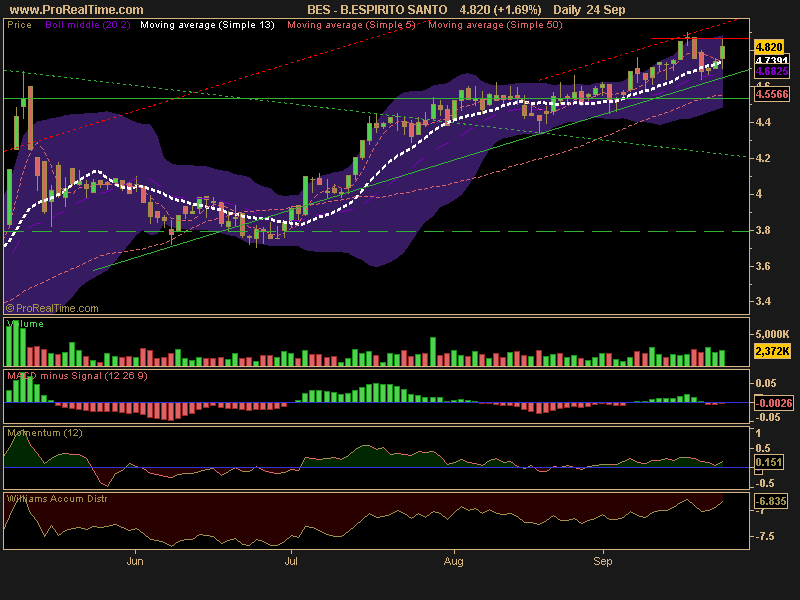Click the Jun date axis label
This screenshot has width=800, height=600.
pyautogui.click(x=135, y=562)
